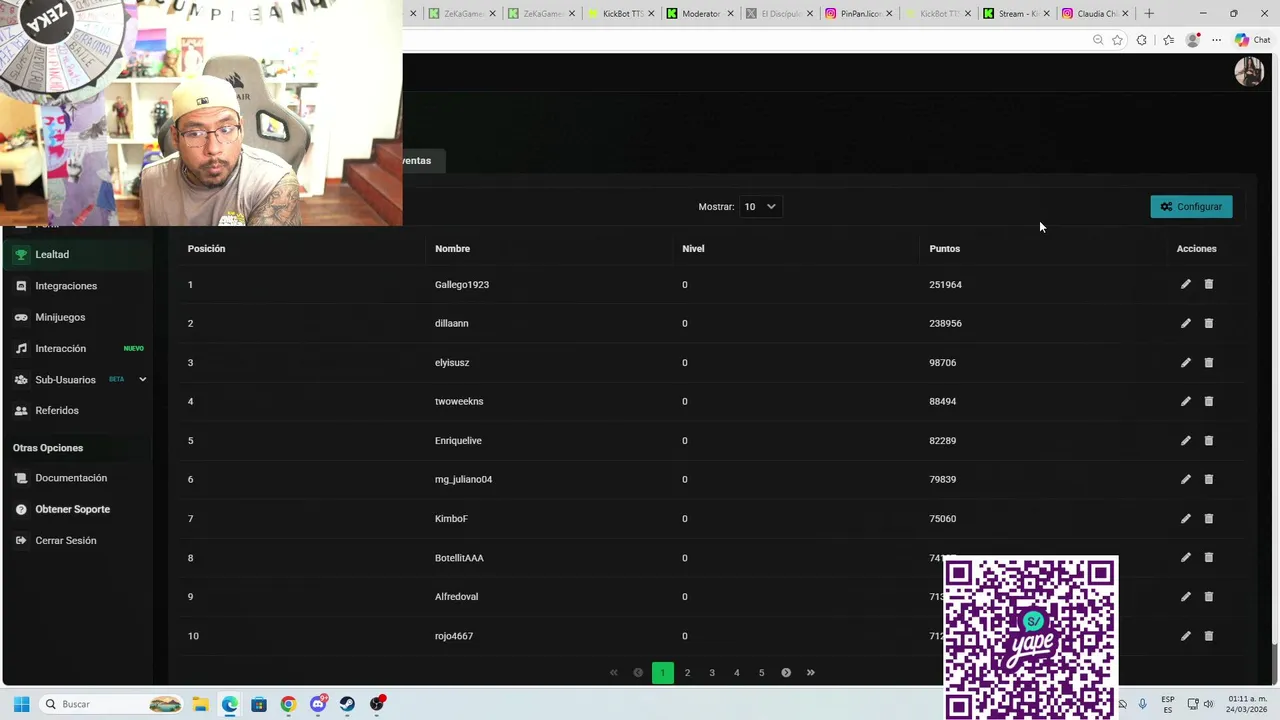Delete rojo4667 row
1280x720 pixels.
click(x=1208, y=635)
